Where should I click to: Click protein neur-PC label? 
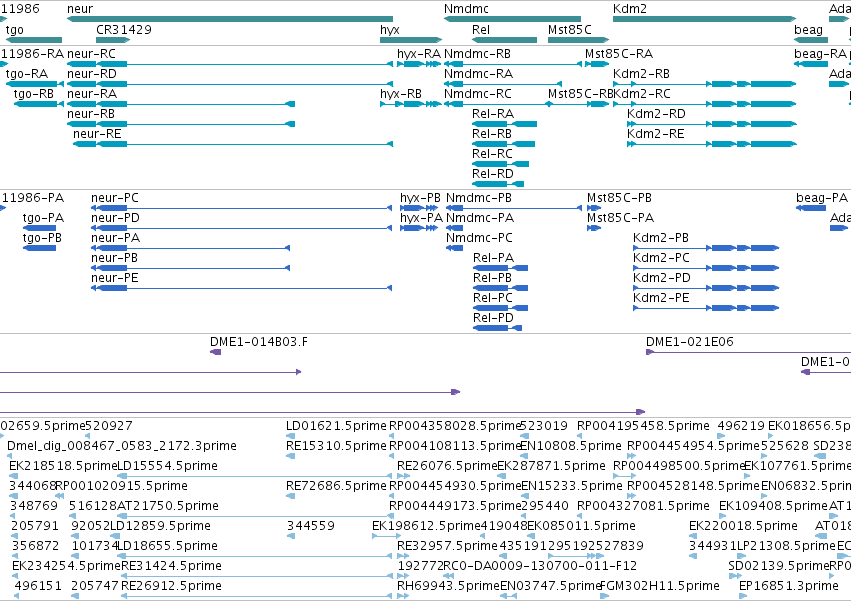coord(115,198)
